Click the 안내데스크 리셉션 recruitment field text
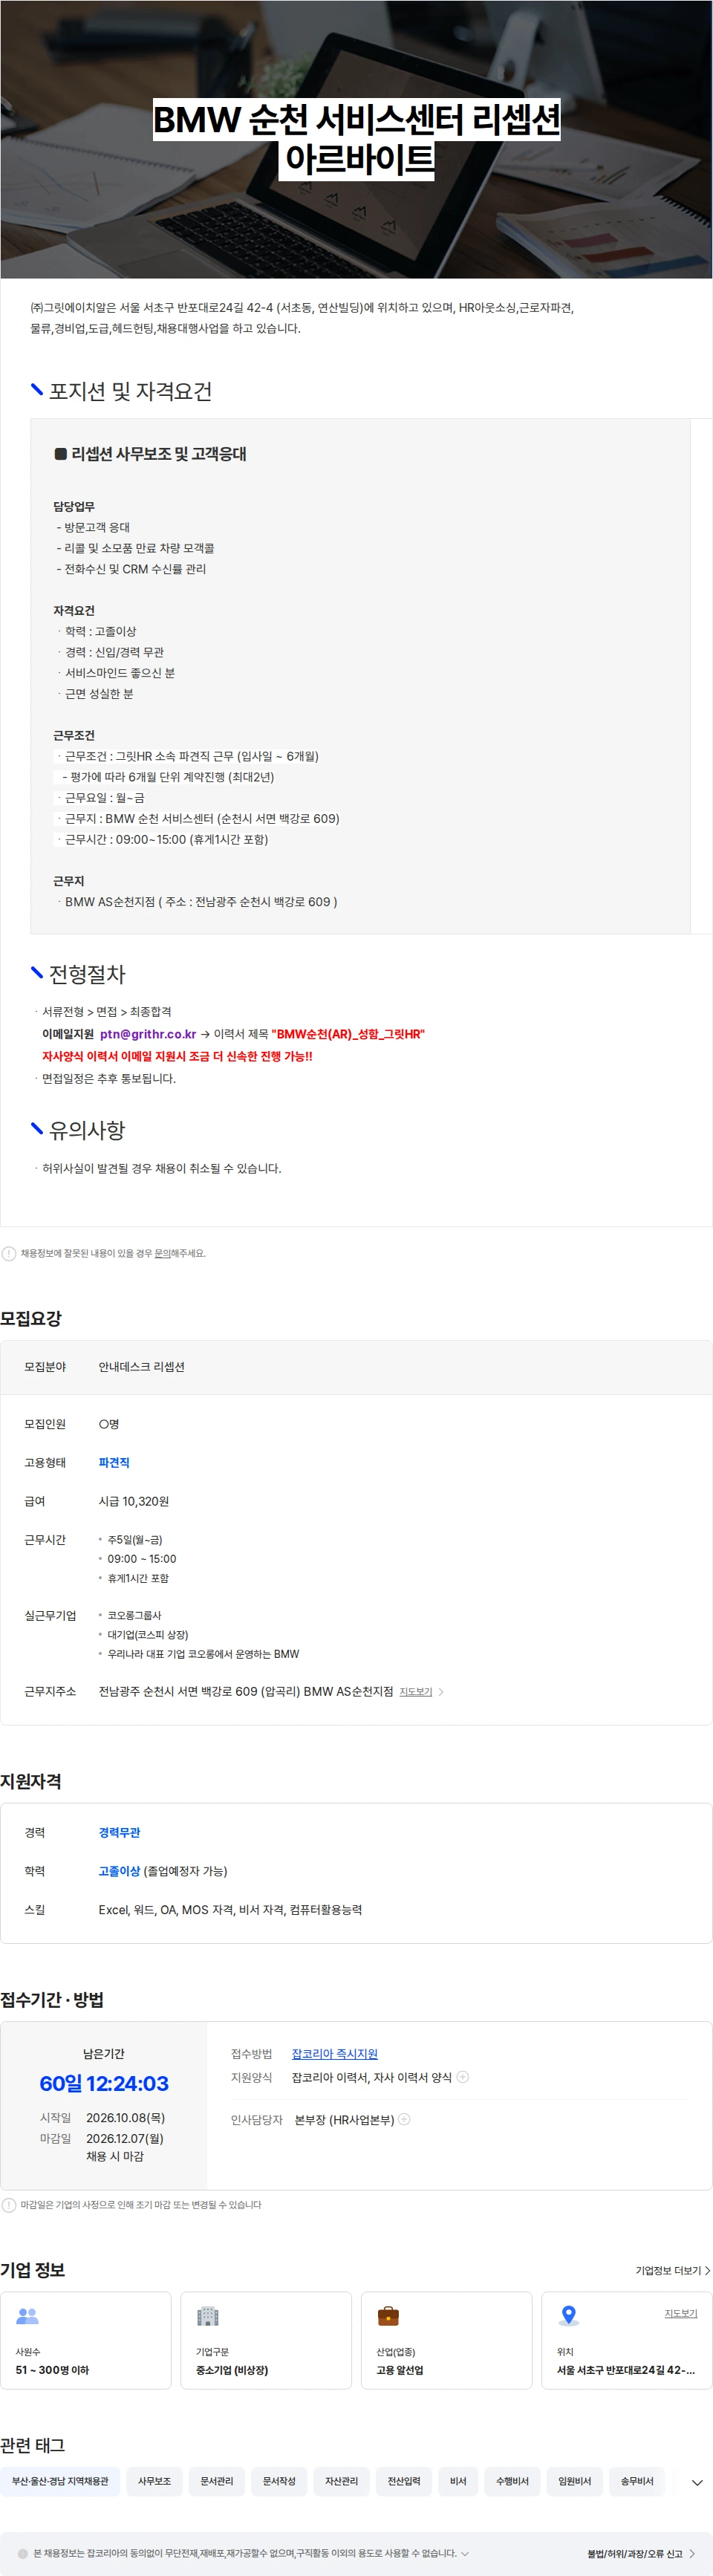Screen dimensions: 713x2576 141,1367
